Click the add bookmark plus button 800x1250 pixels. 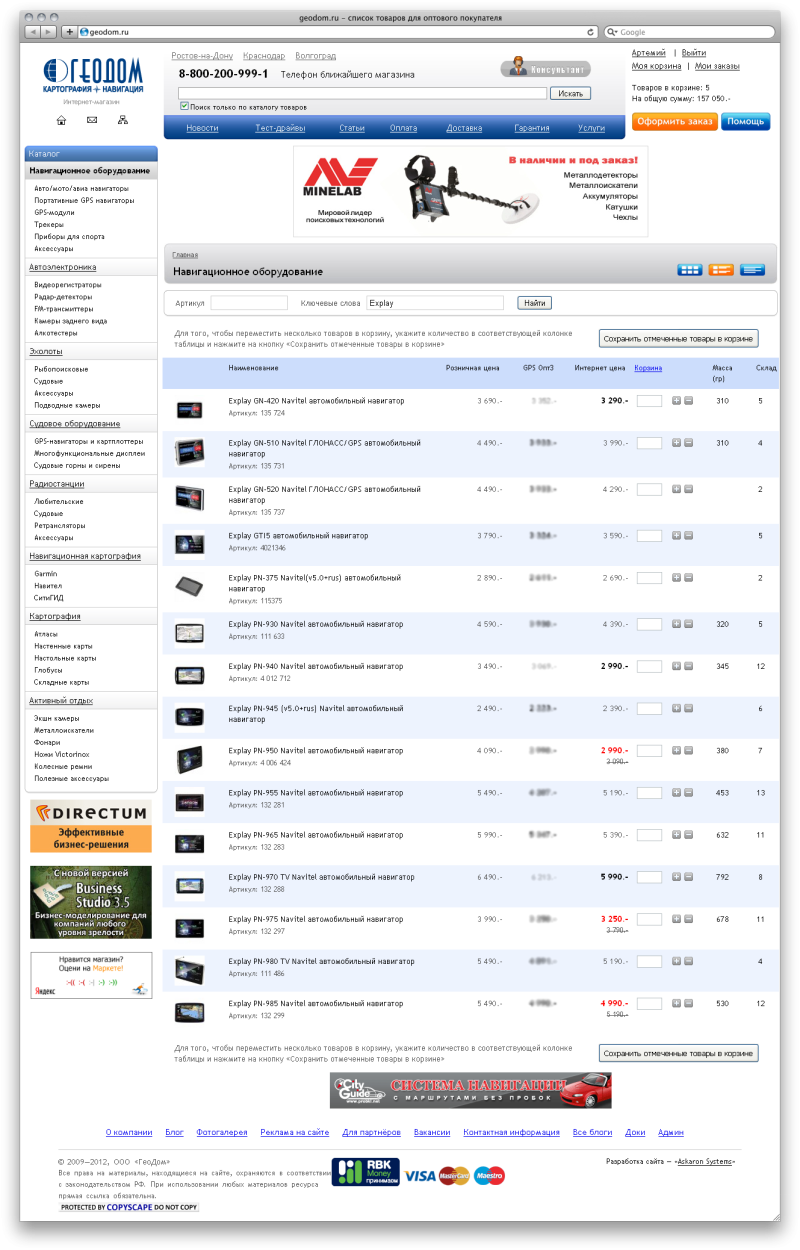69,32
